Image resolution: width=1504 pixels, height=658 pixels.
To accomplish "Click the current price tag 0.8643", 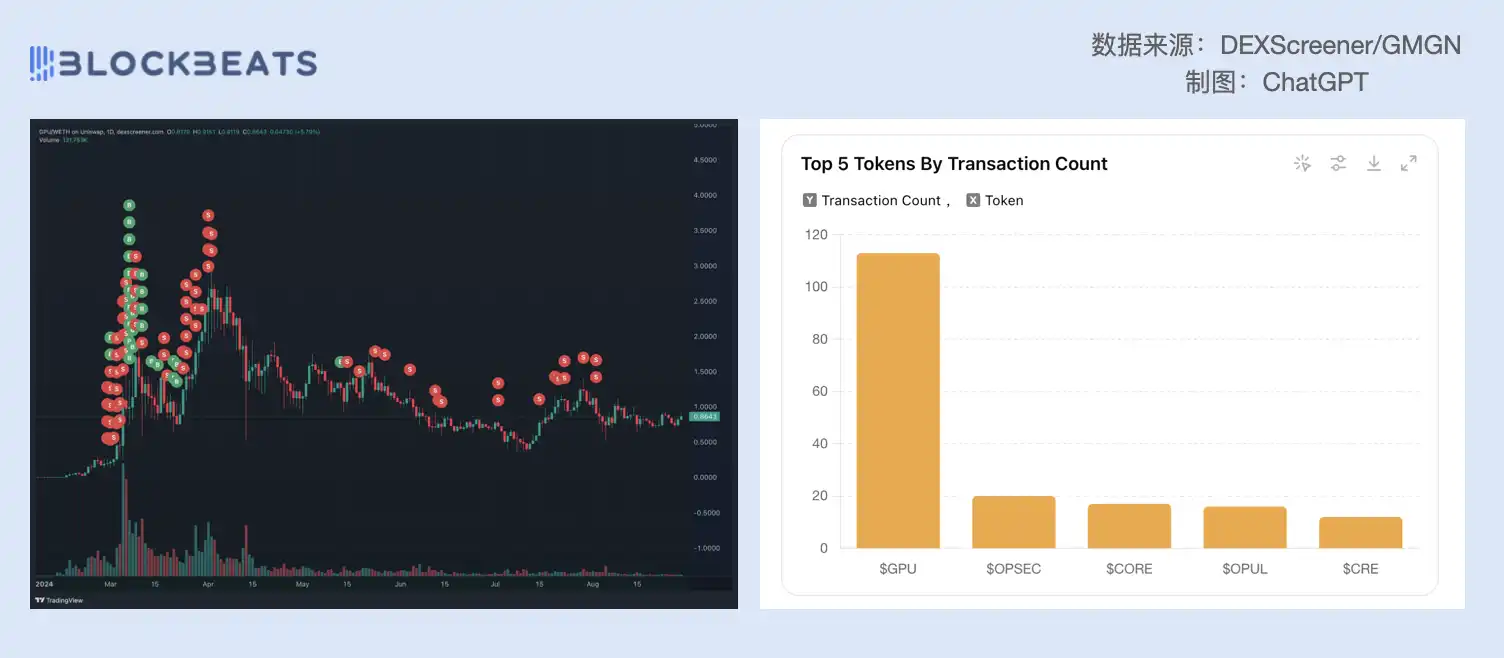I will (x=704, y=416).
